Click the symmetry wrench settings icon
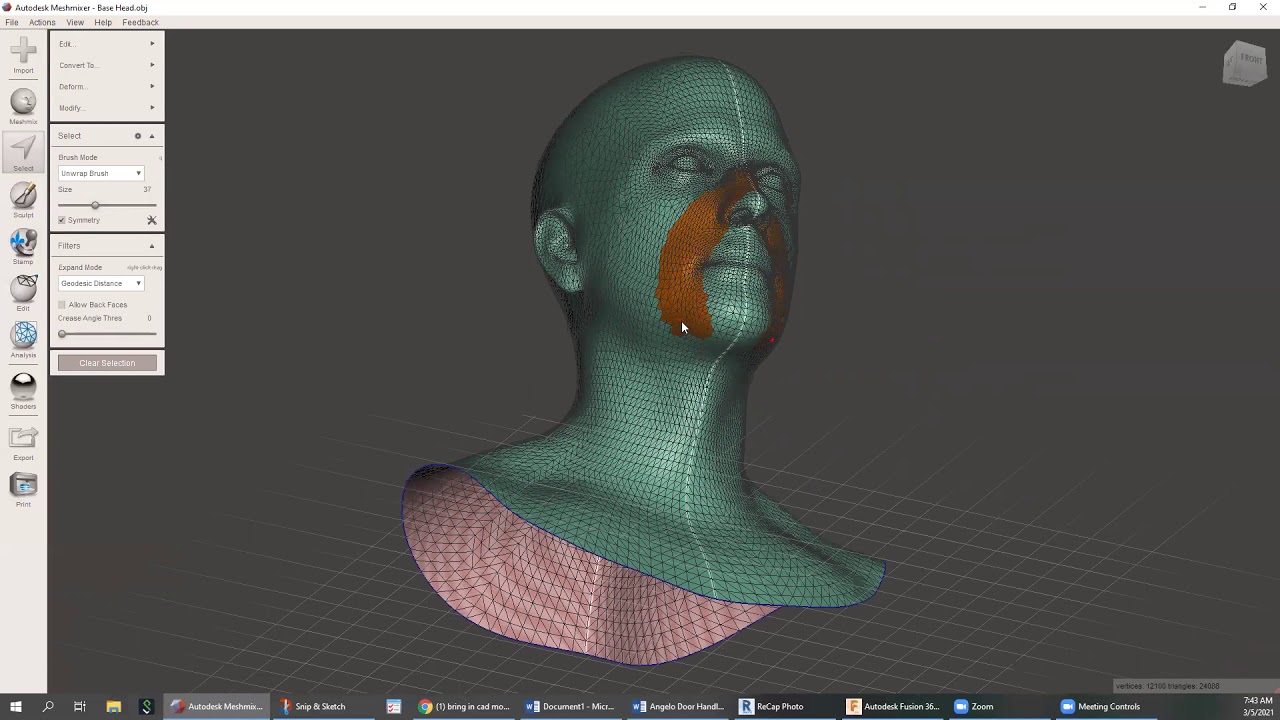The width and height of the screenshot is (1280, 720). (x=152, y=220)
